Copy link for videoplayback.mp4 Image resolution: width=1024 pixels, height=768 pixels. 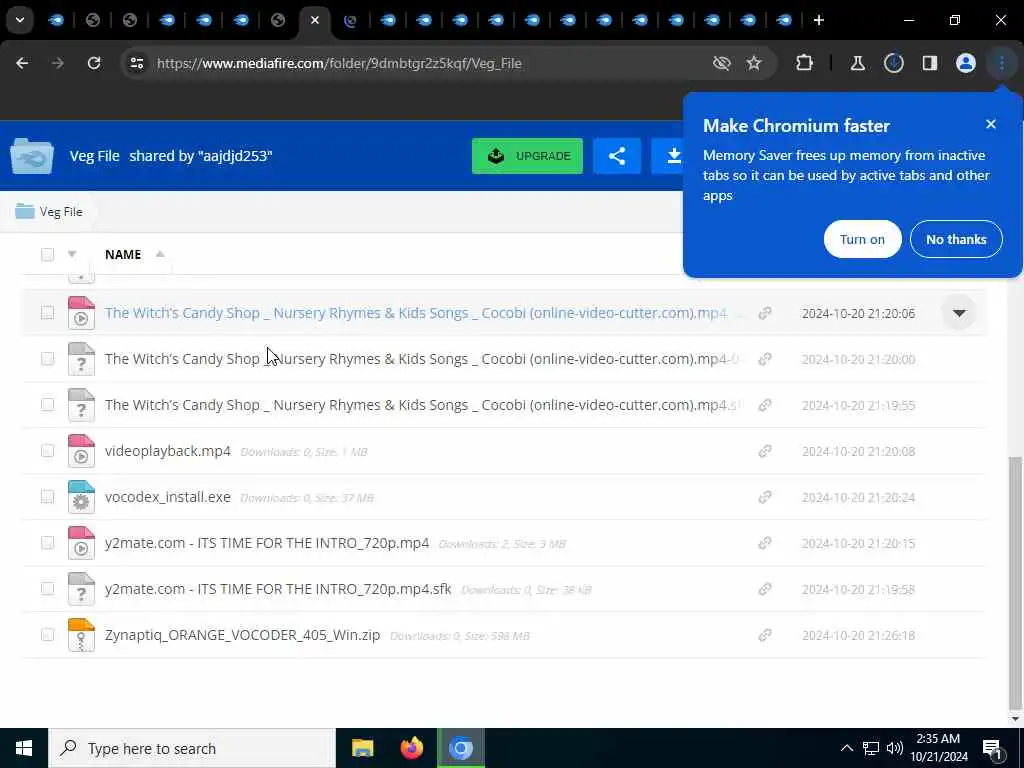click(765, 451)
